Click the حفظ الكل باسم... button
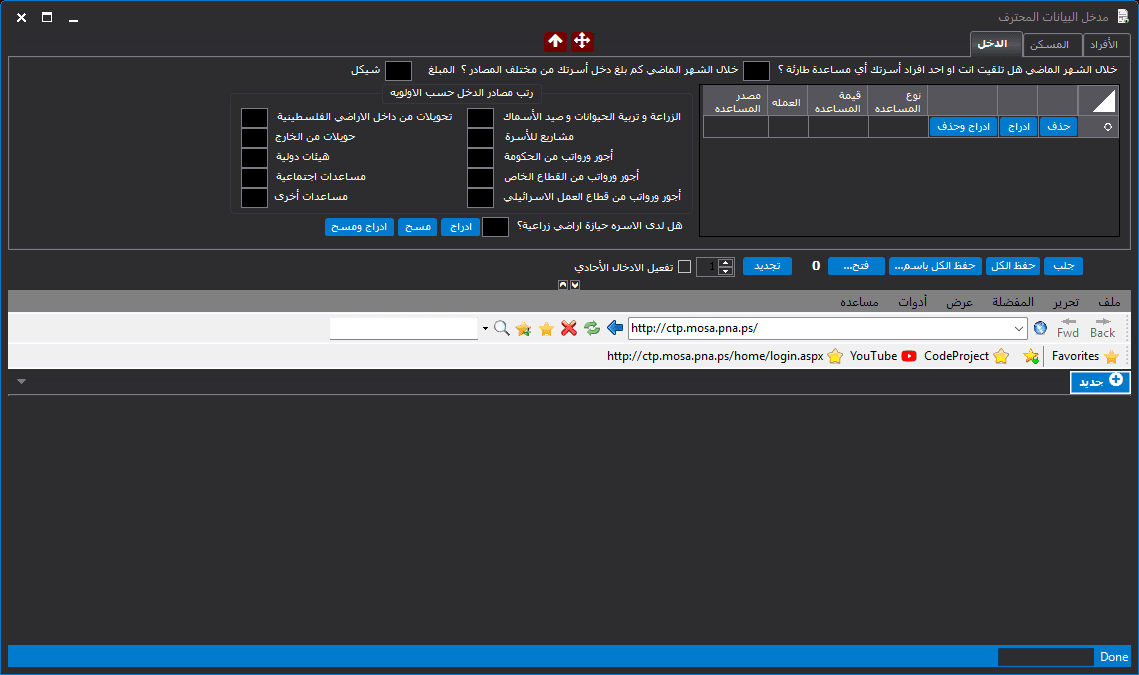The width and height of the screenshot is (1139, 675). 935,266
